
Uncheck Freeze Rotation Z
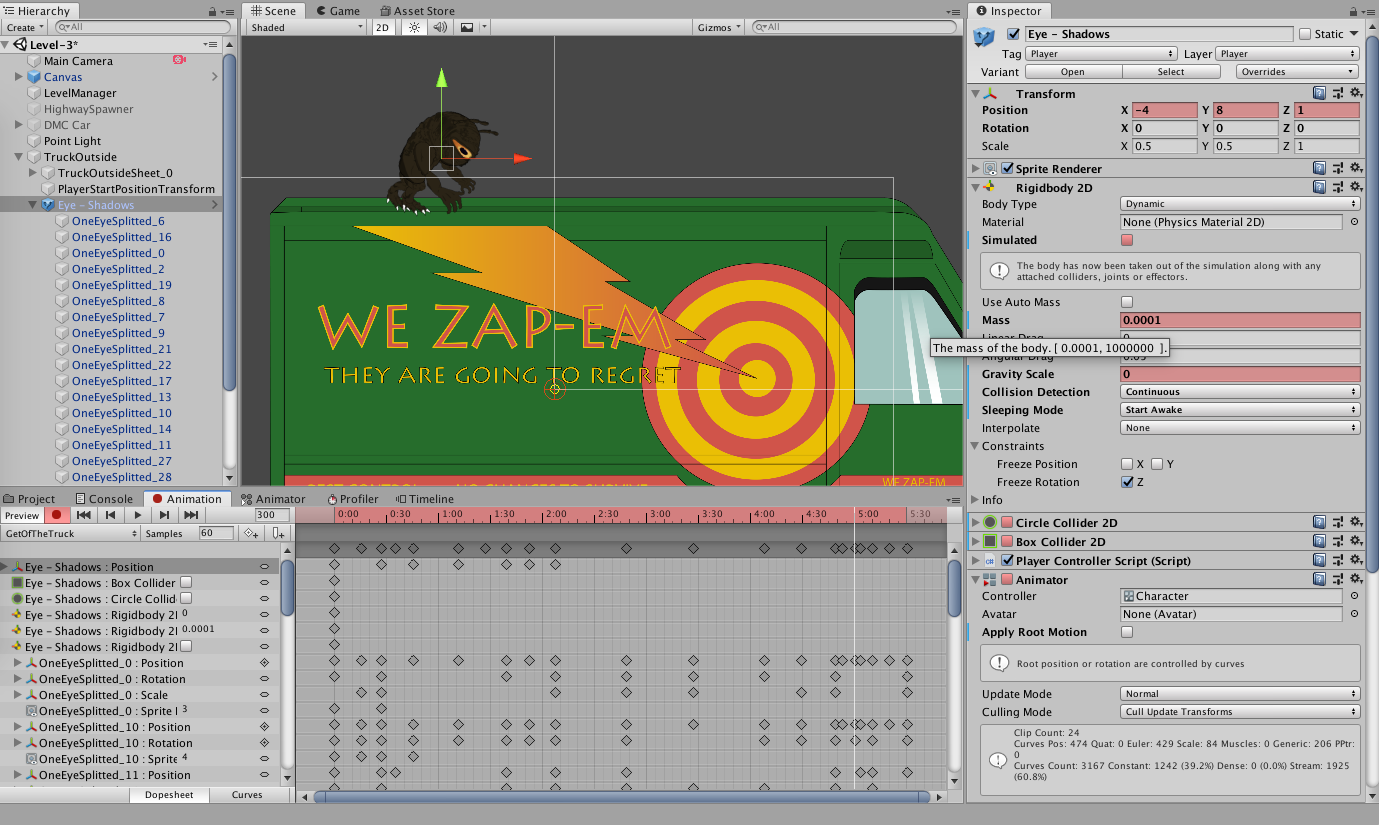click(x=1127, y=482)
